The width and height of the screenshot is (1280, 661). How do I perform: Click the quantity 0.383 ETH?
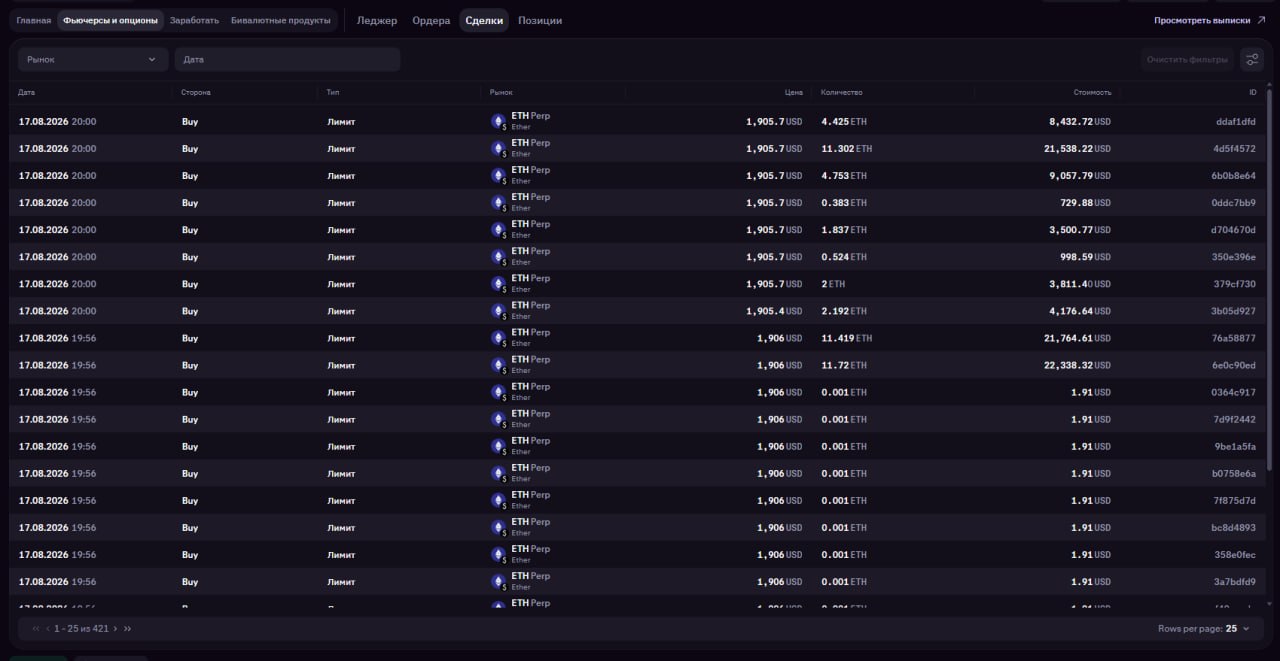pos(844,203)
